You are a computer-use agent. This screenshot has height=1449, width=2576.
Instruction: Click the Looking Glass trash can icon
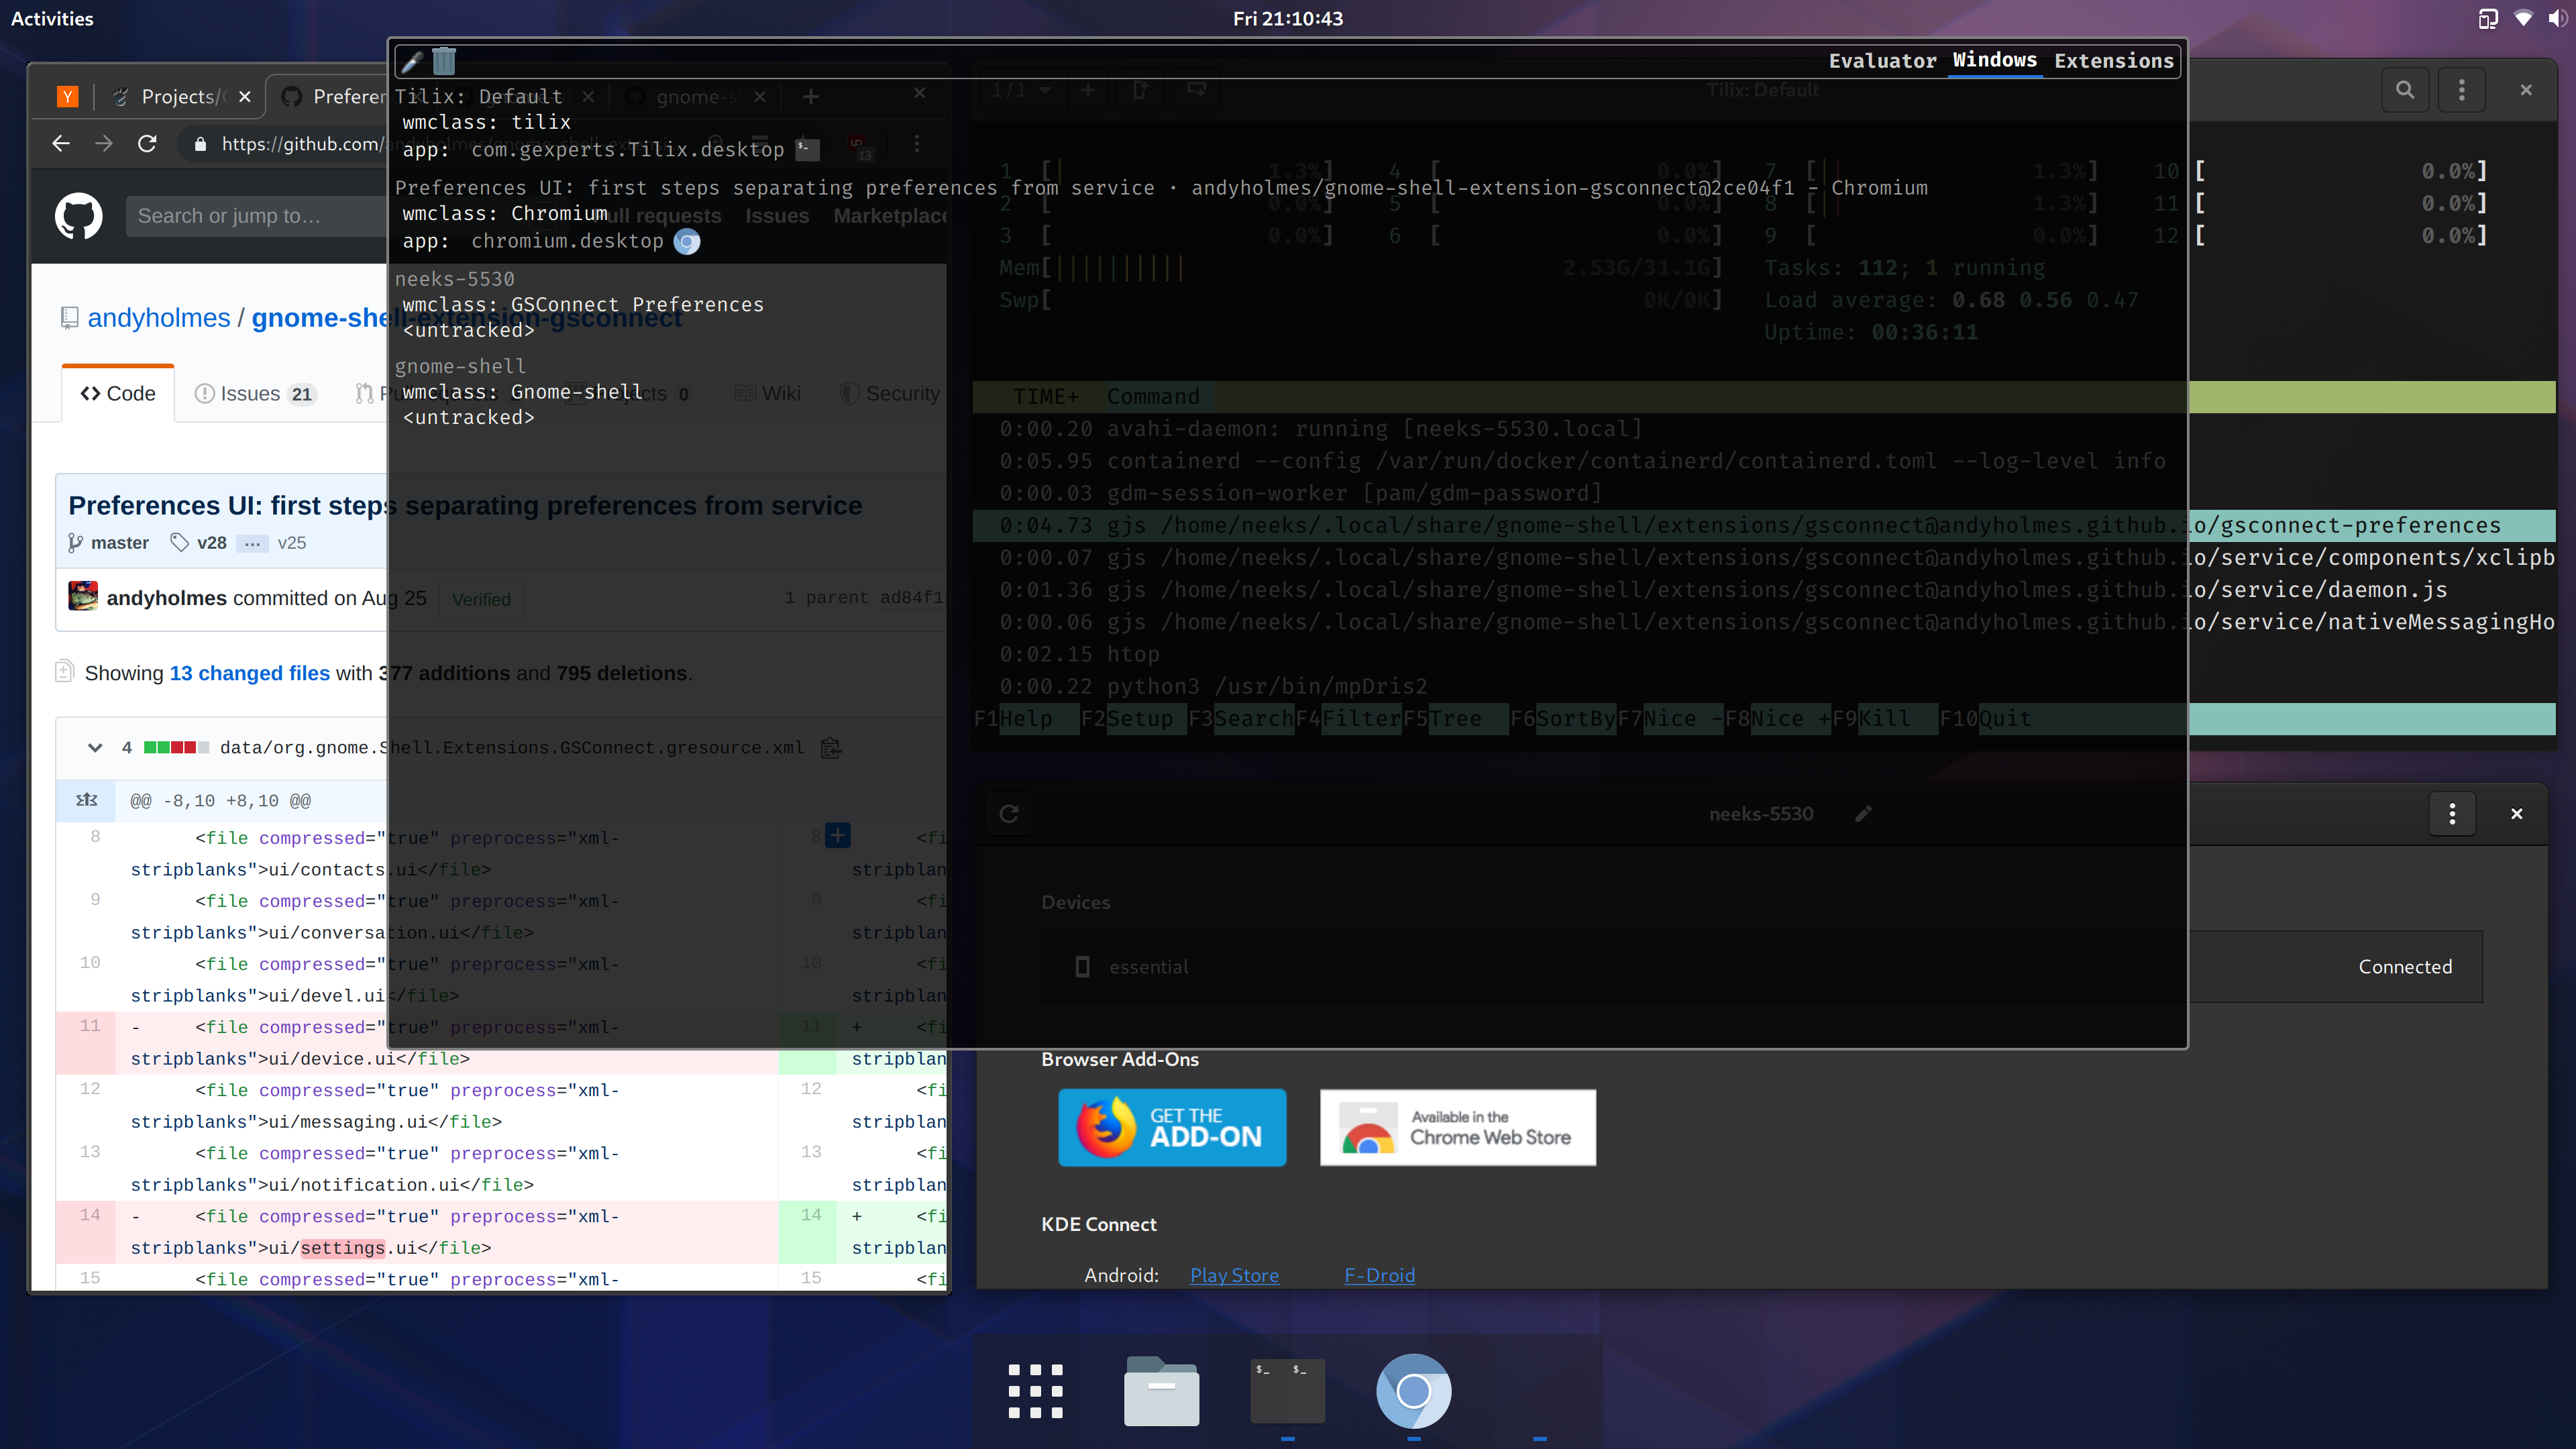[444, 61]
